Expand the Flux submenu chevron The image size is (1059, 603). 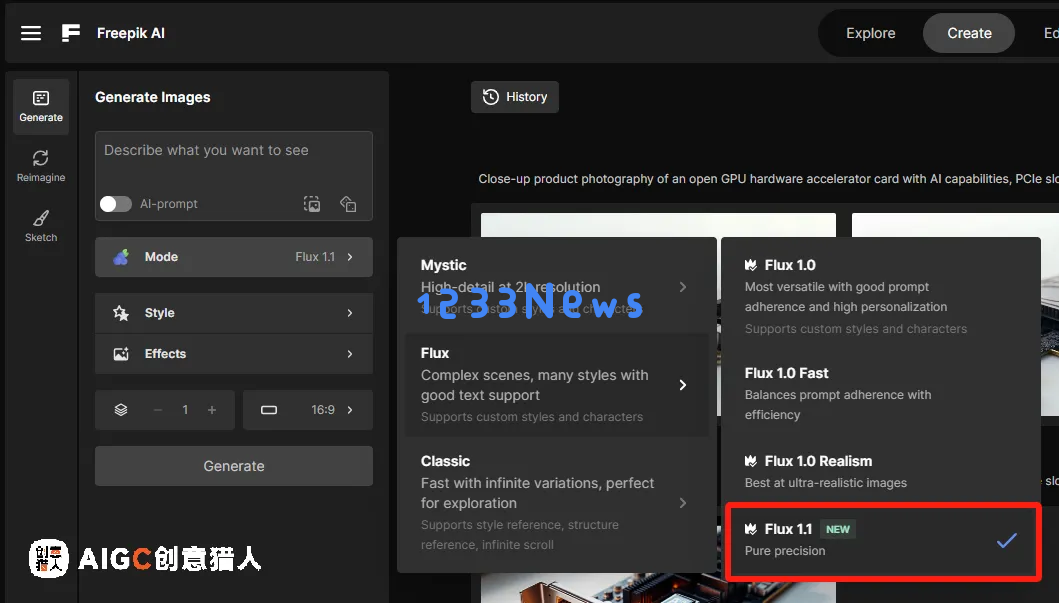coord(683,385)
